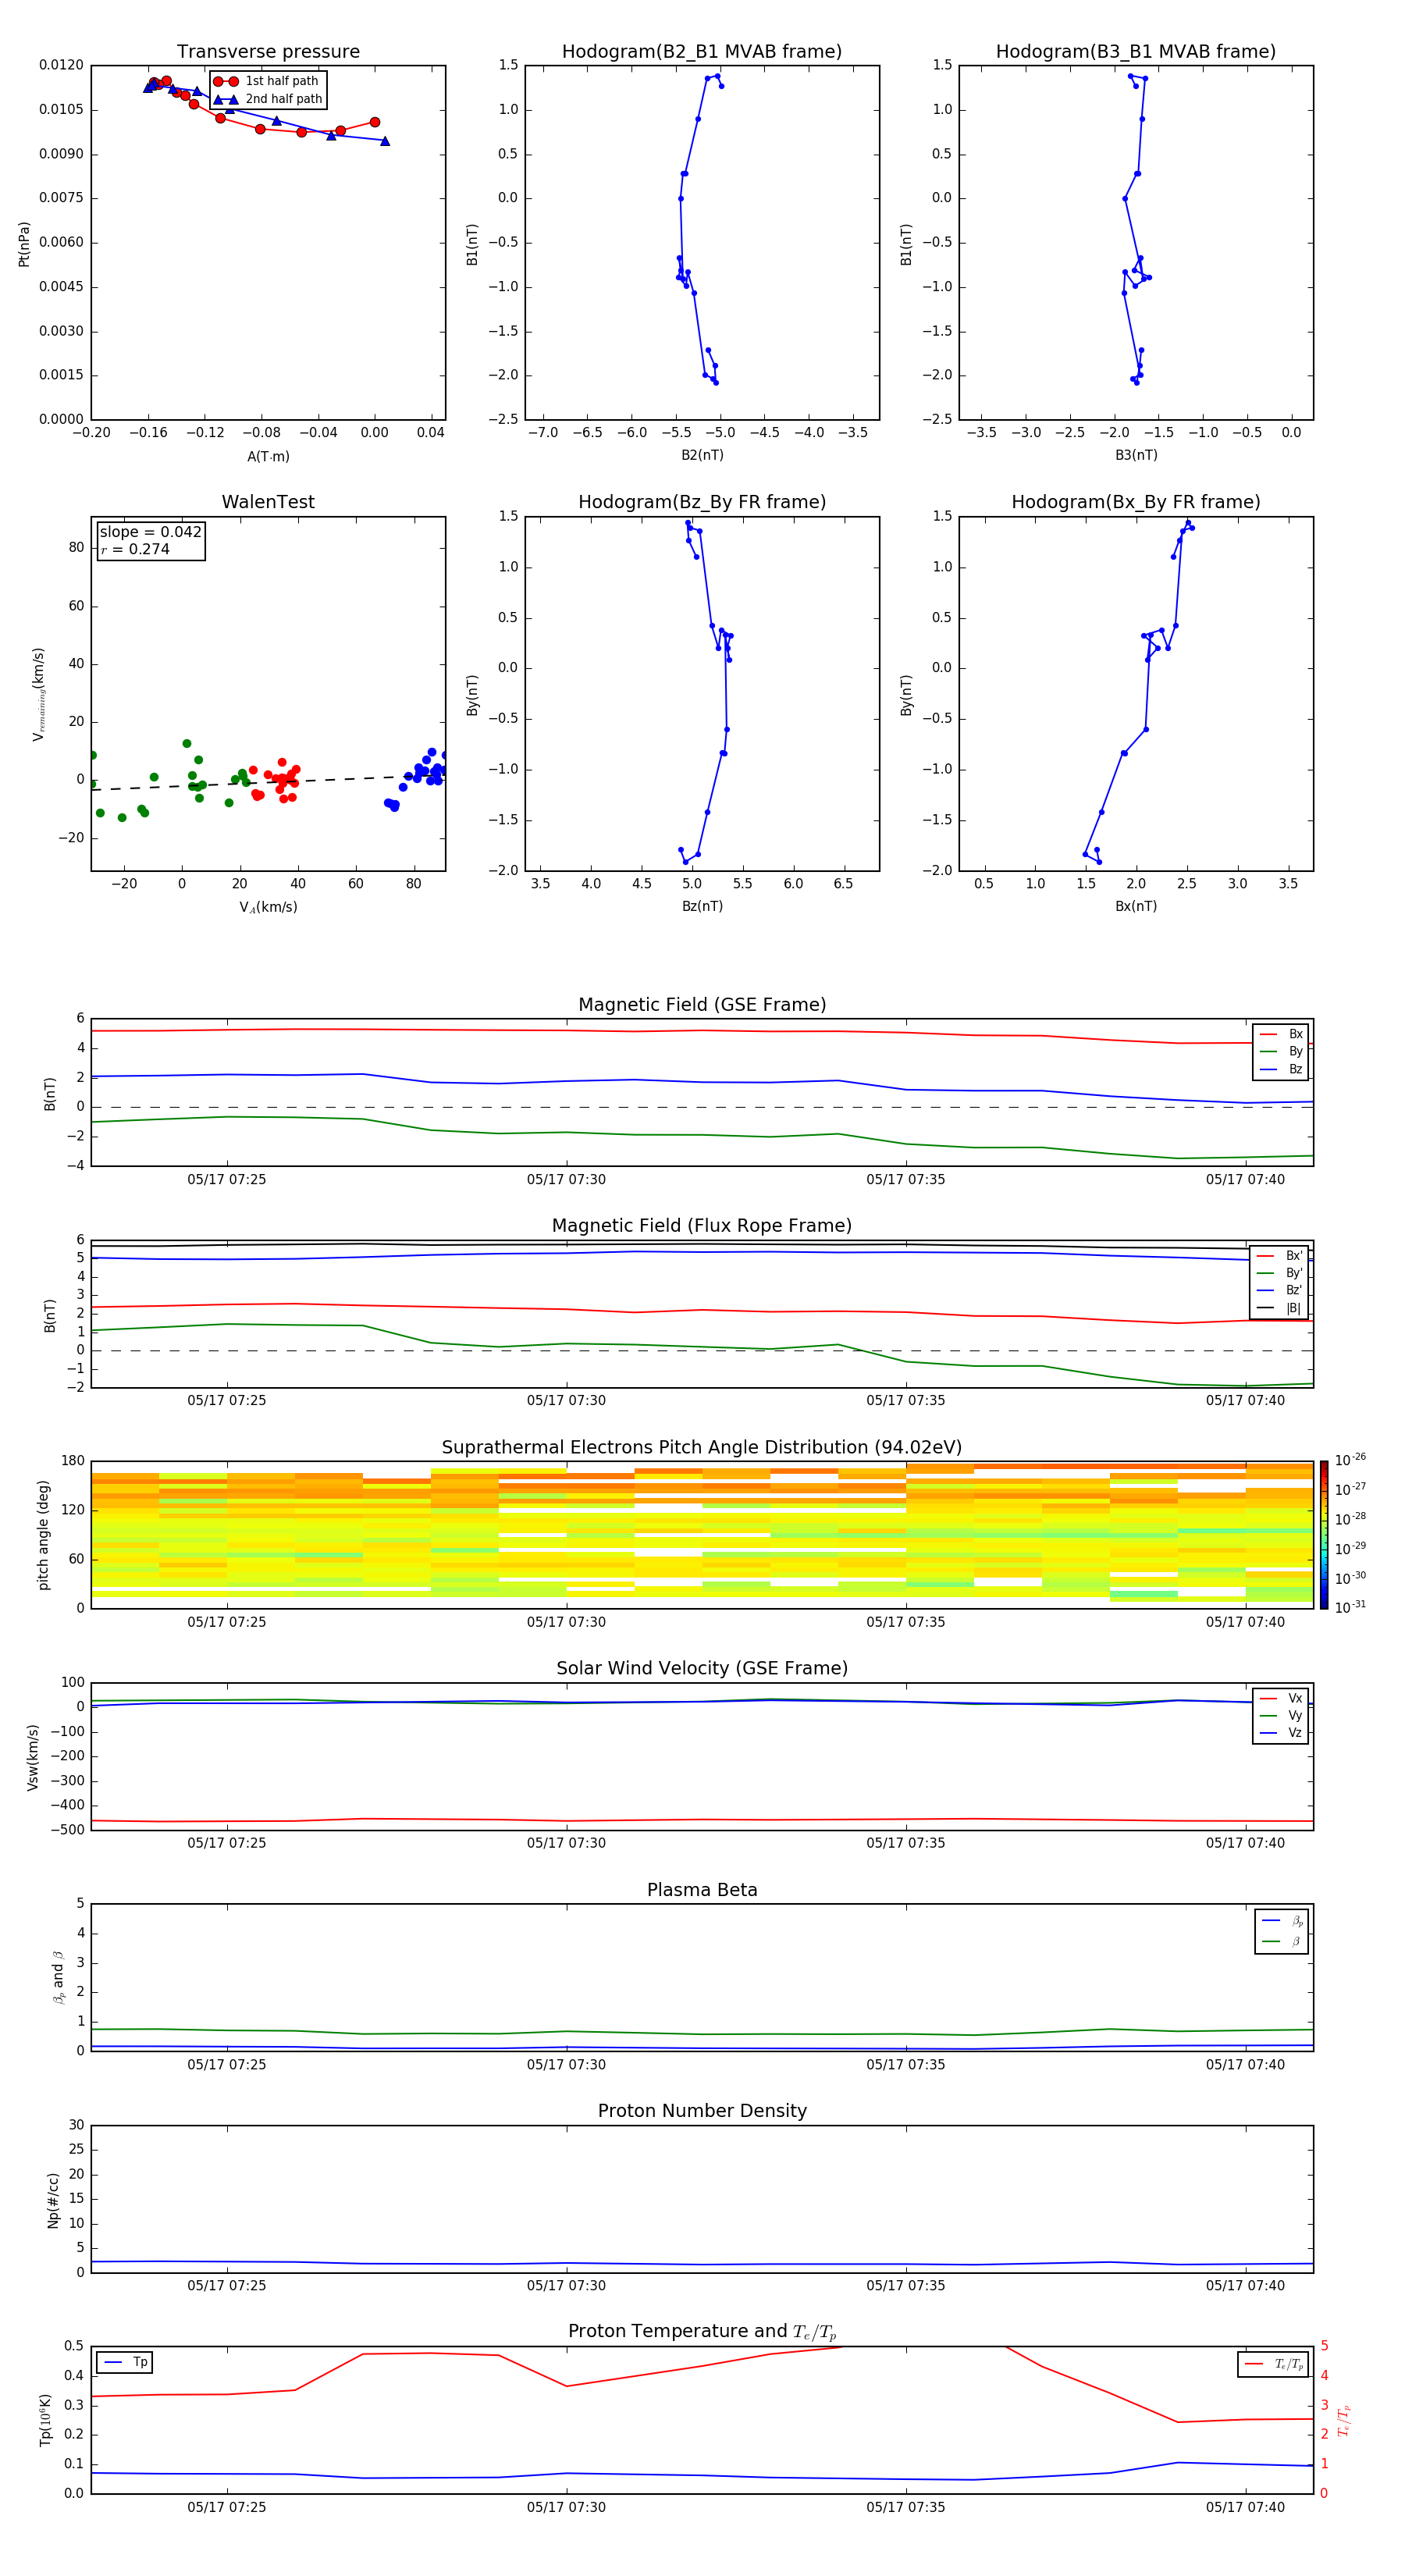This screenshot has height=2576, width=1405.
Task: Click the "Proton Number Density" title
Action: tap(702, 2111)
